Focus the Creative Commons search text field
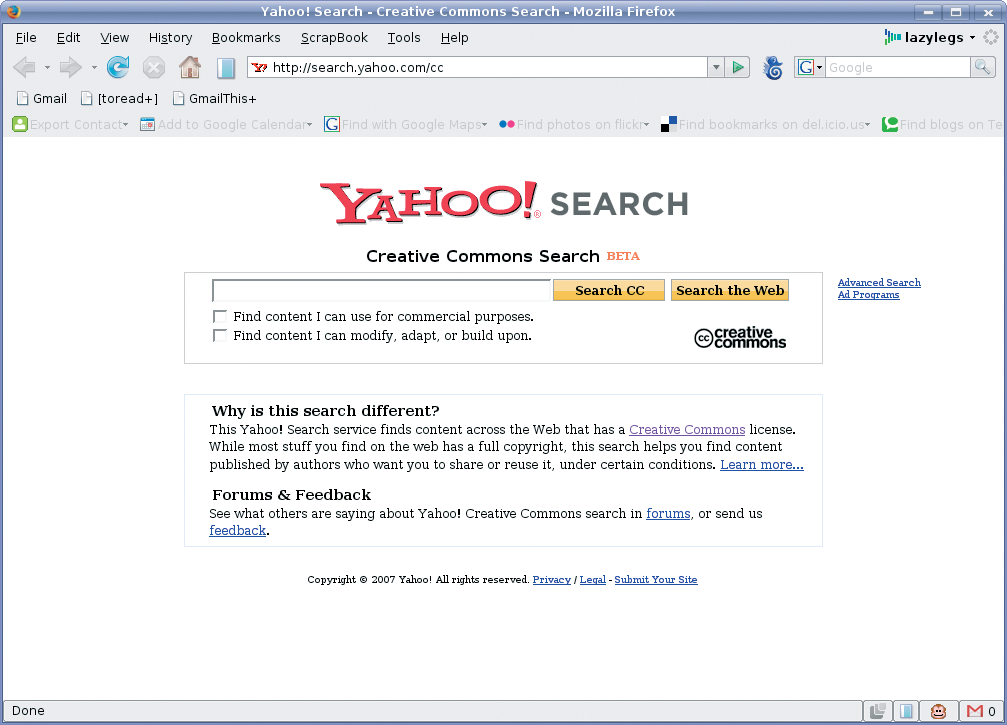 pos(381,290)
